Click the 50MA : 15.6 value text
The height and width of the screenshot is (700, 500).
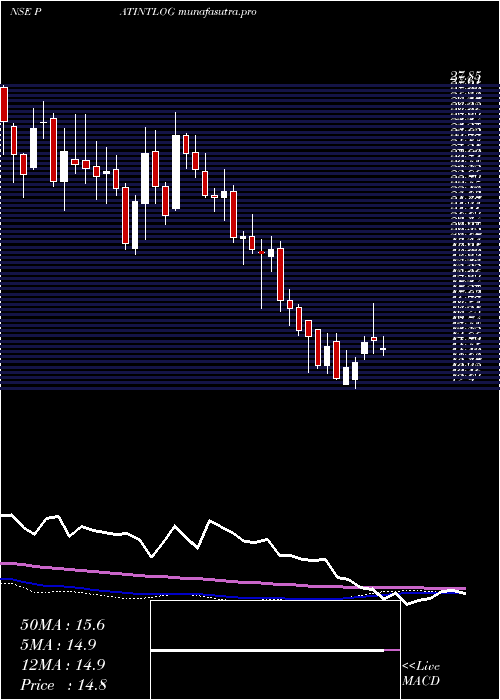click(x=62, y=625)
